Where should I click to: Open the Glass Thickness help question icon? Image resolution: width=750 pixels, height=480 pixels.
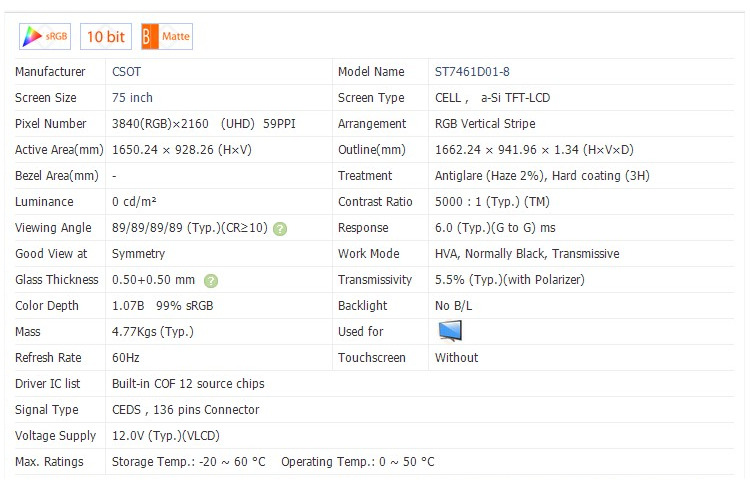211,281
